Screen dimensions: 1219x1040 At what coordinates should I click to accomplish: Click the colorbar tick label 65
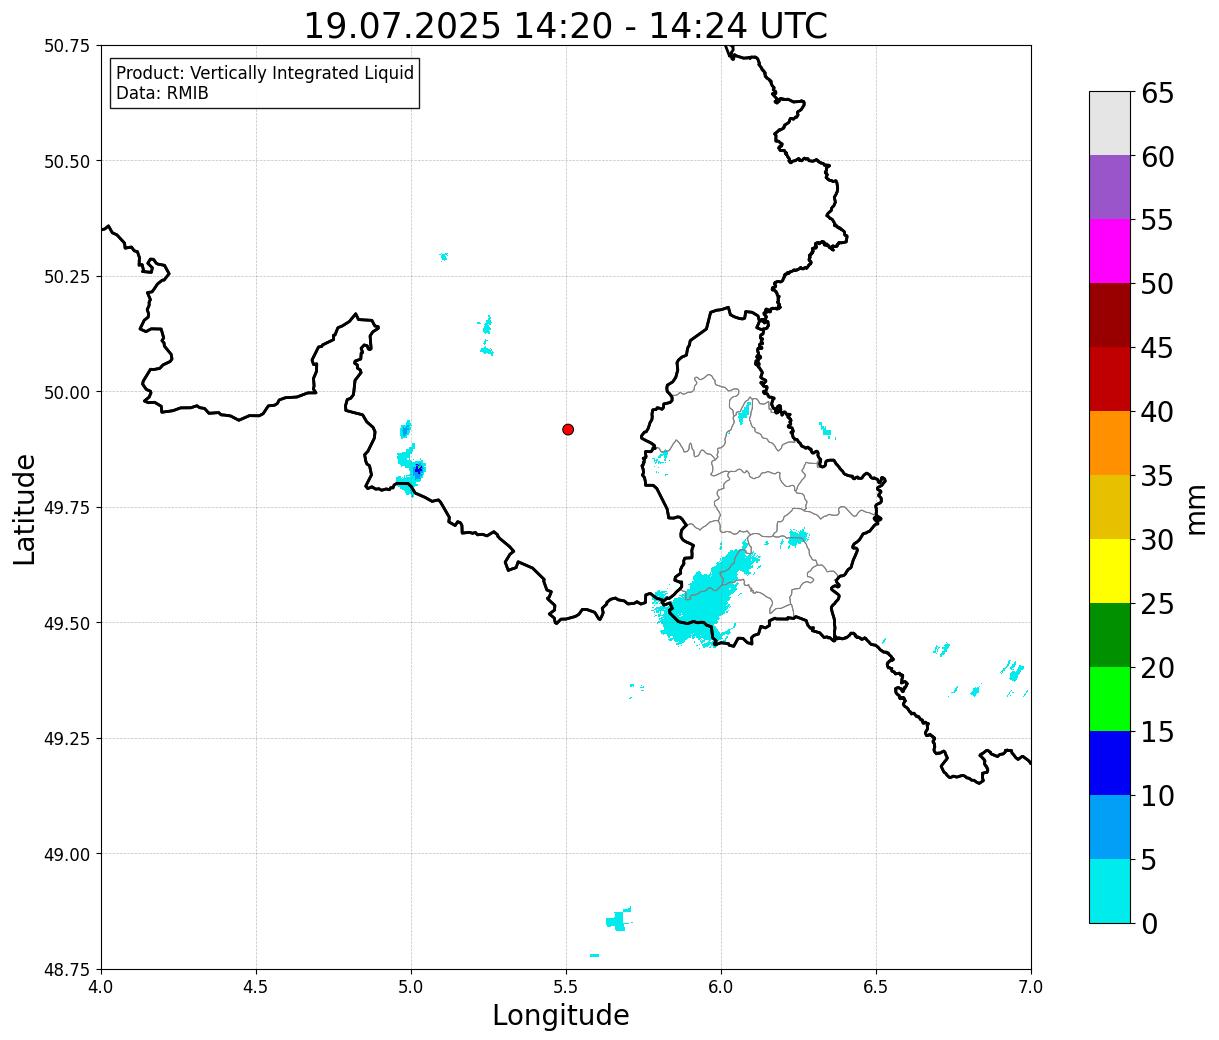1157,93
